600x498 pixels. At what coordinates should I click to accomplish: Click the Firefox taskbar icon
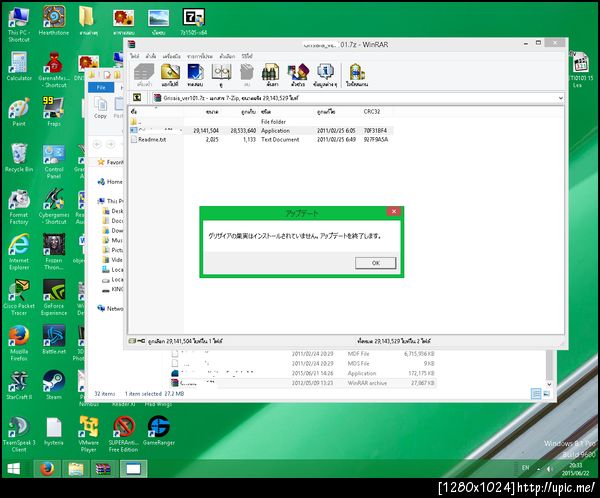[x=47, y=469]
